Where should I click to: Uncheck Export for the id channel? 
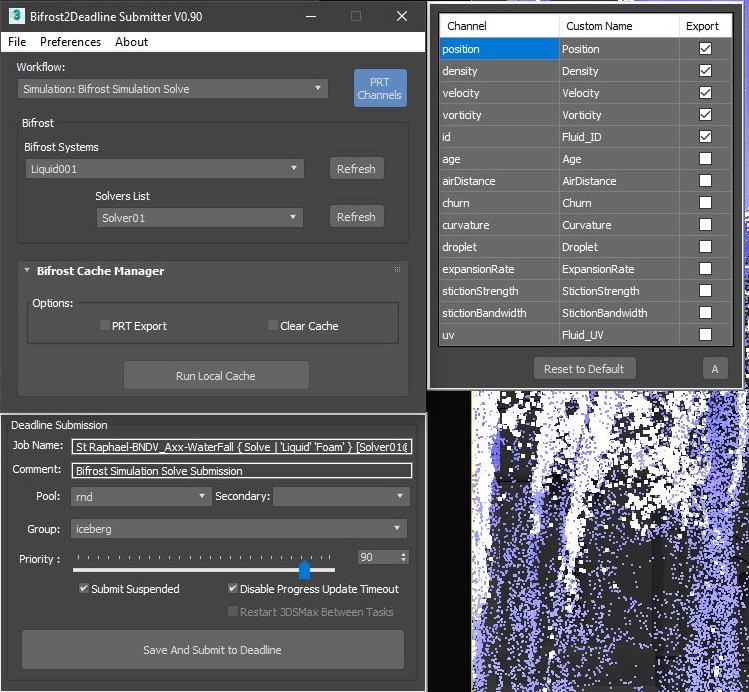click(705, 137)
